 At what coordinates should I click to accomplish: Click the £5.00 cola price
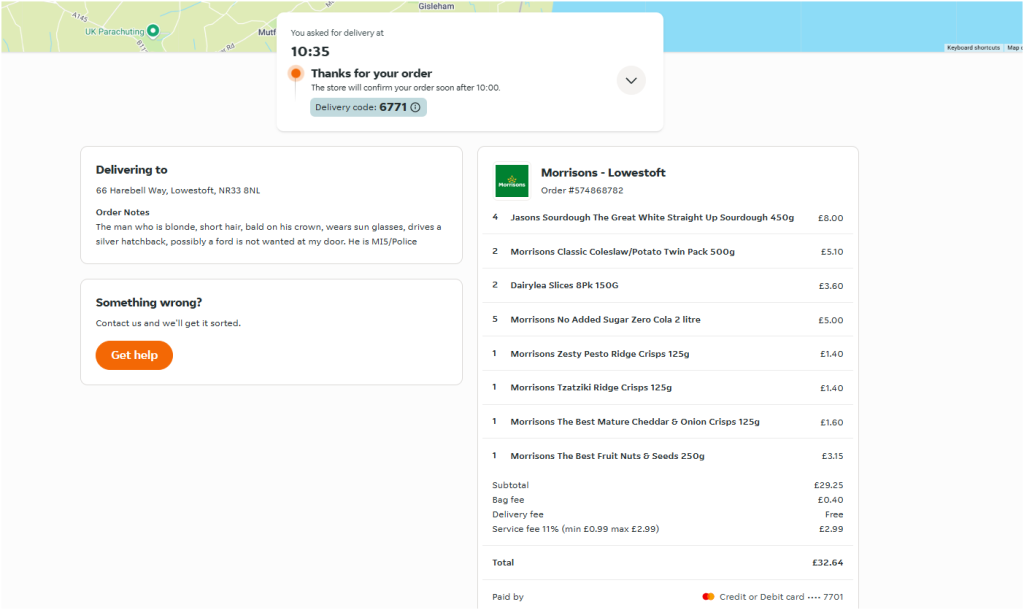(831, 320)
